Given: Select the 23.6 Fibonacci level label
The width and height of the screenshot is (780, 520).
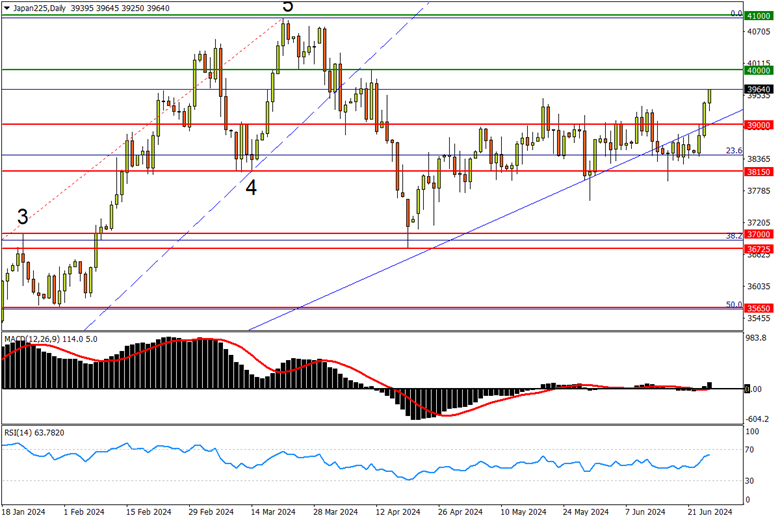Looking at the screenshot, I should (x=734, y=150).
